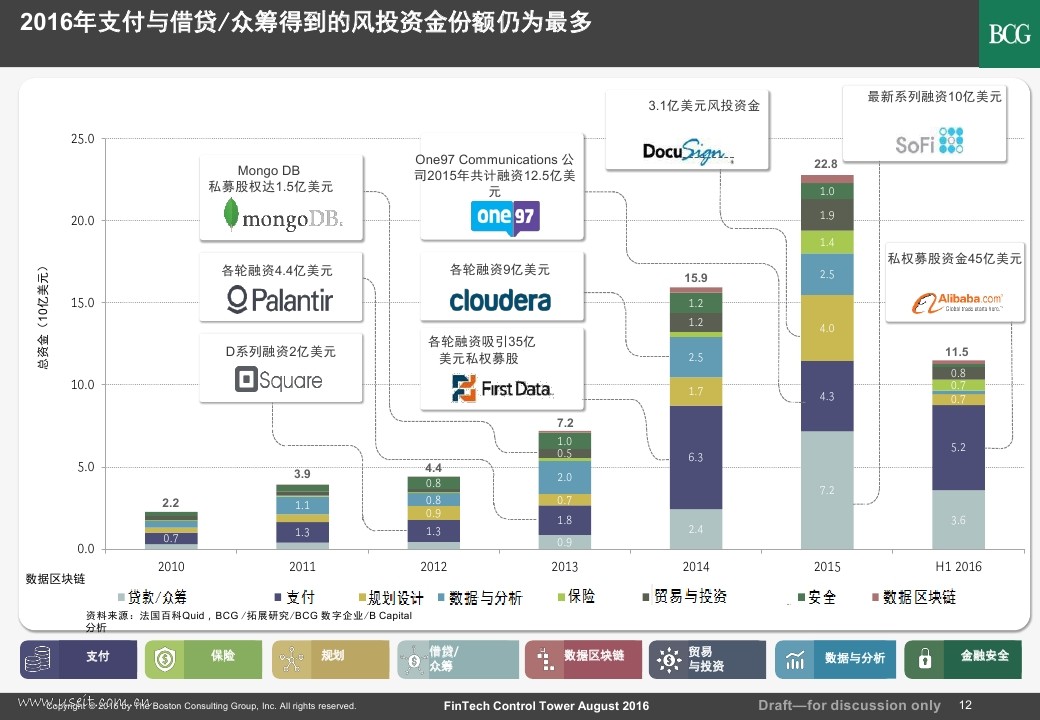Screen dimensions: 1040x720
Task: Click the shield dollar icon beside 保险
Action: 164,660
